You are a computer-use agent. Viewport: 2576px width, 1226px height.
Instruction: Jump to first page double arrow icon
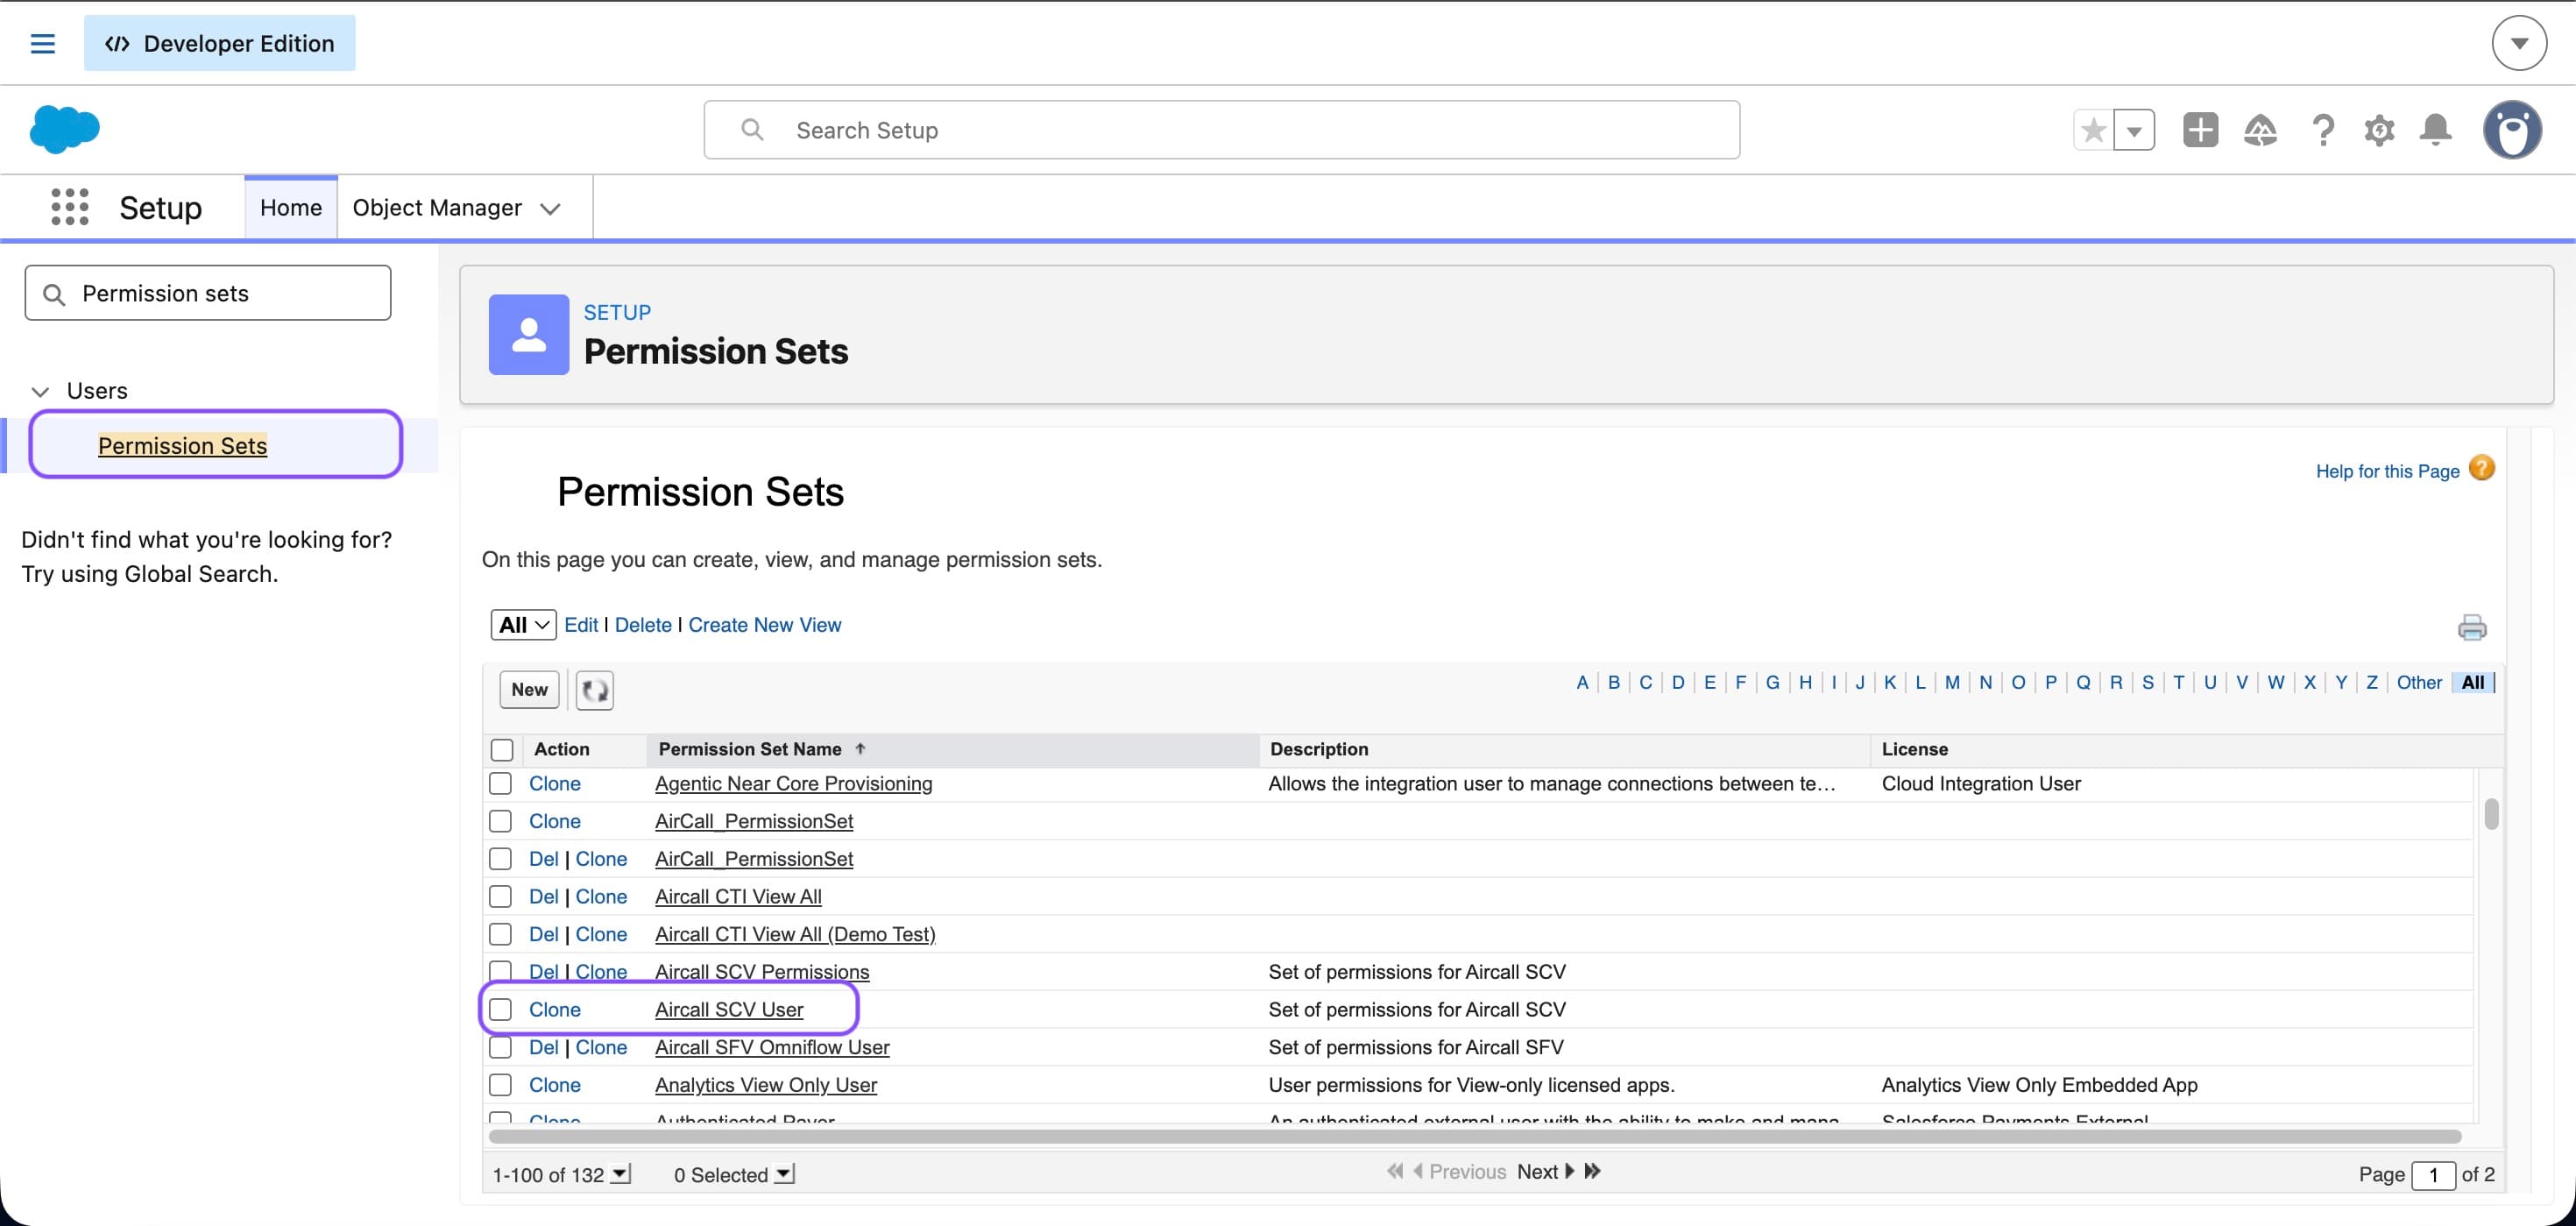click(x=1394, y=1171)
